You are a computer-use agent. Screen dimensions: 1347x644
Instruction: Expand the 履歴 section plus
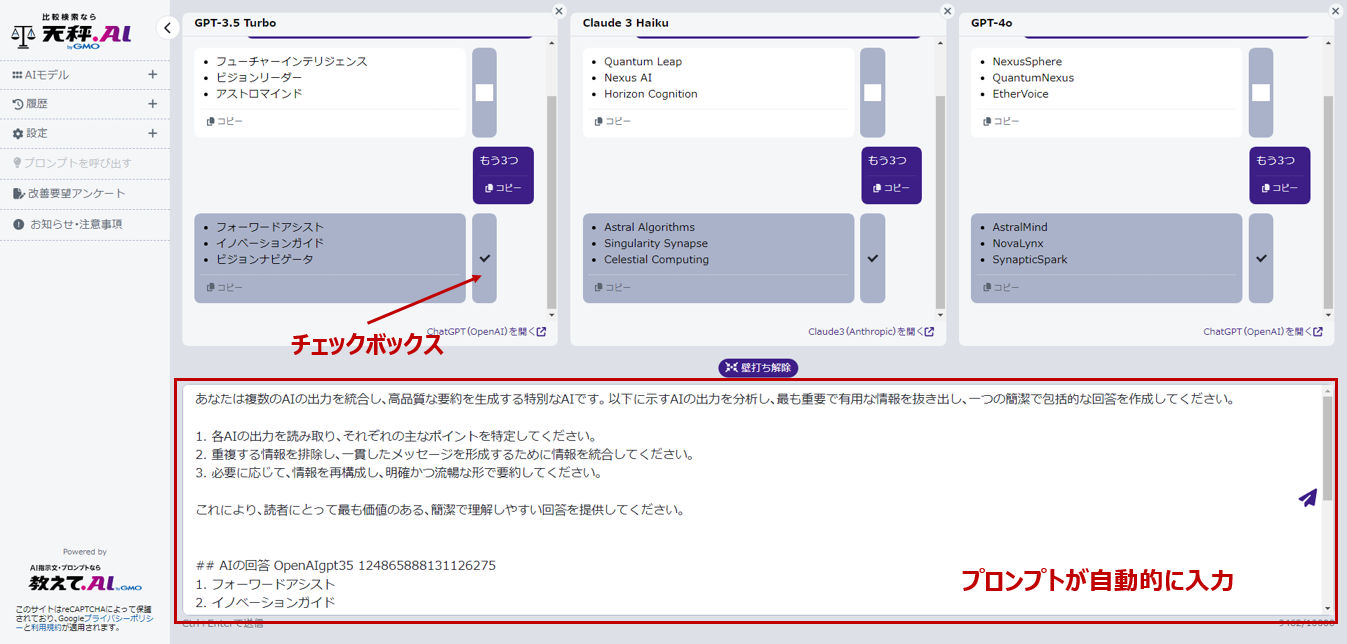153,103
